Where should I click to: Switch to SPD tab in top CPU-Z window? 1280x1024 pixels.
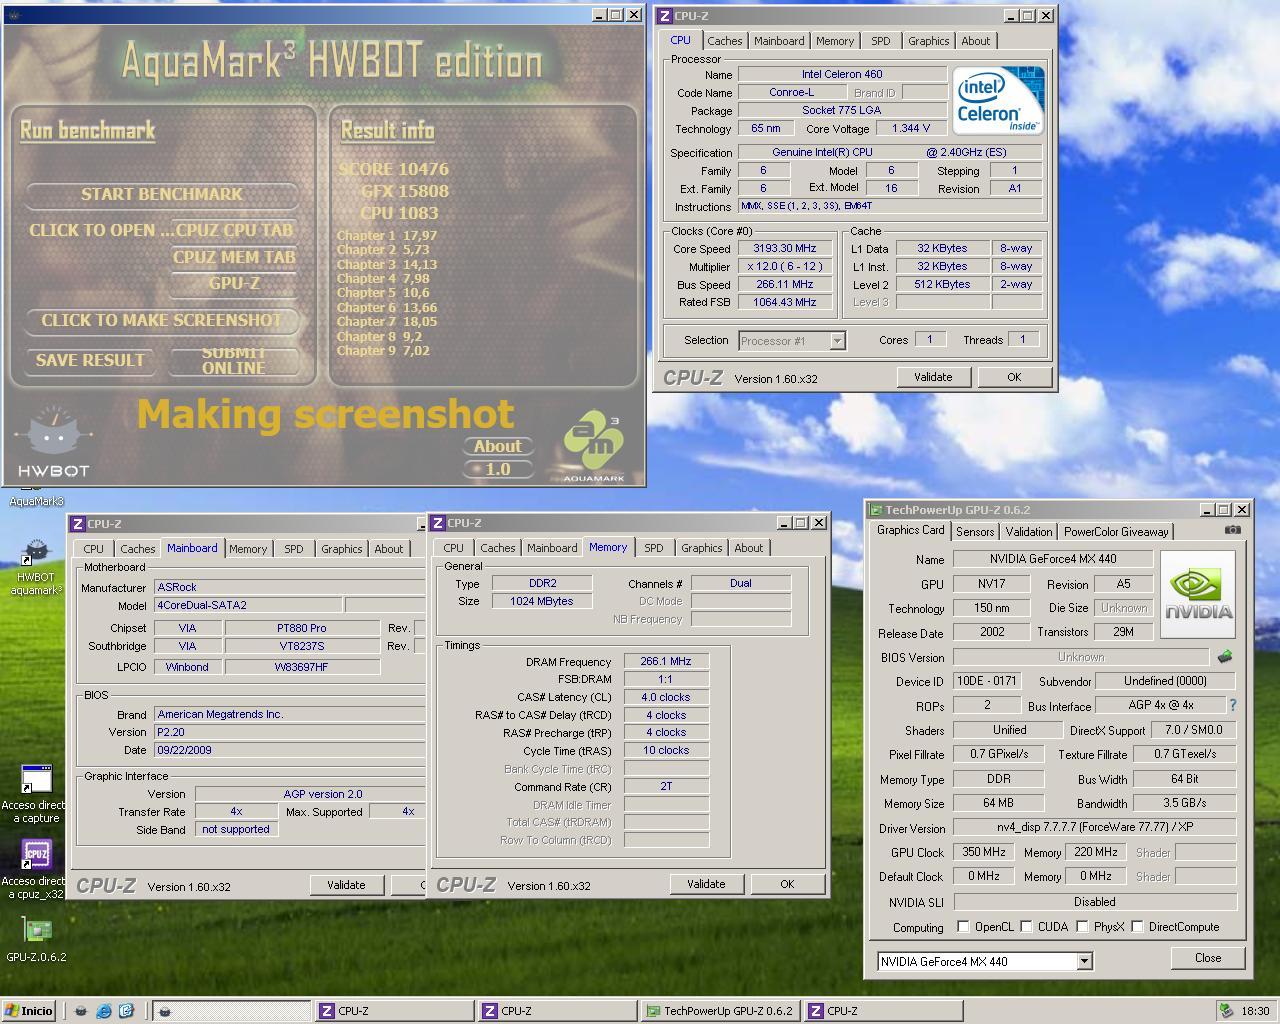pos(880,41)
